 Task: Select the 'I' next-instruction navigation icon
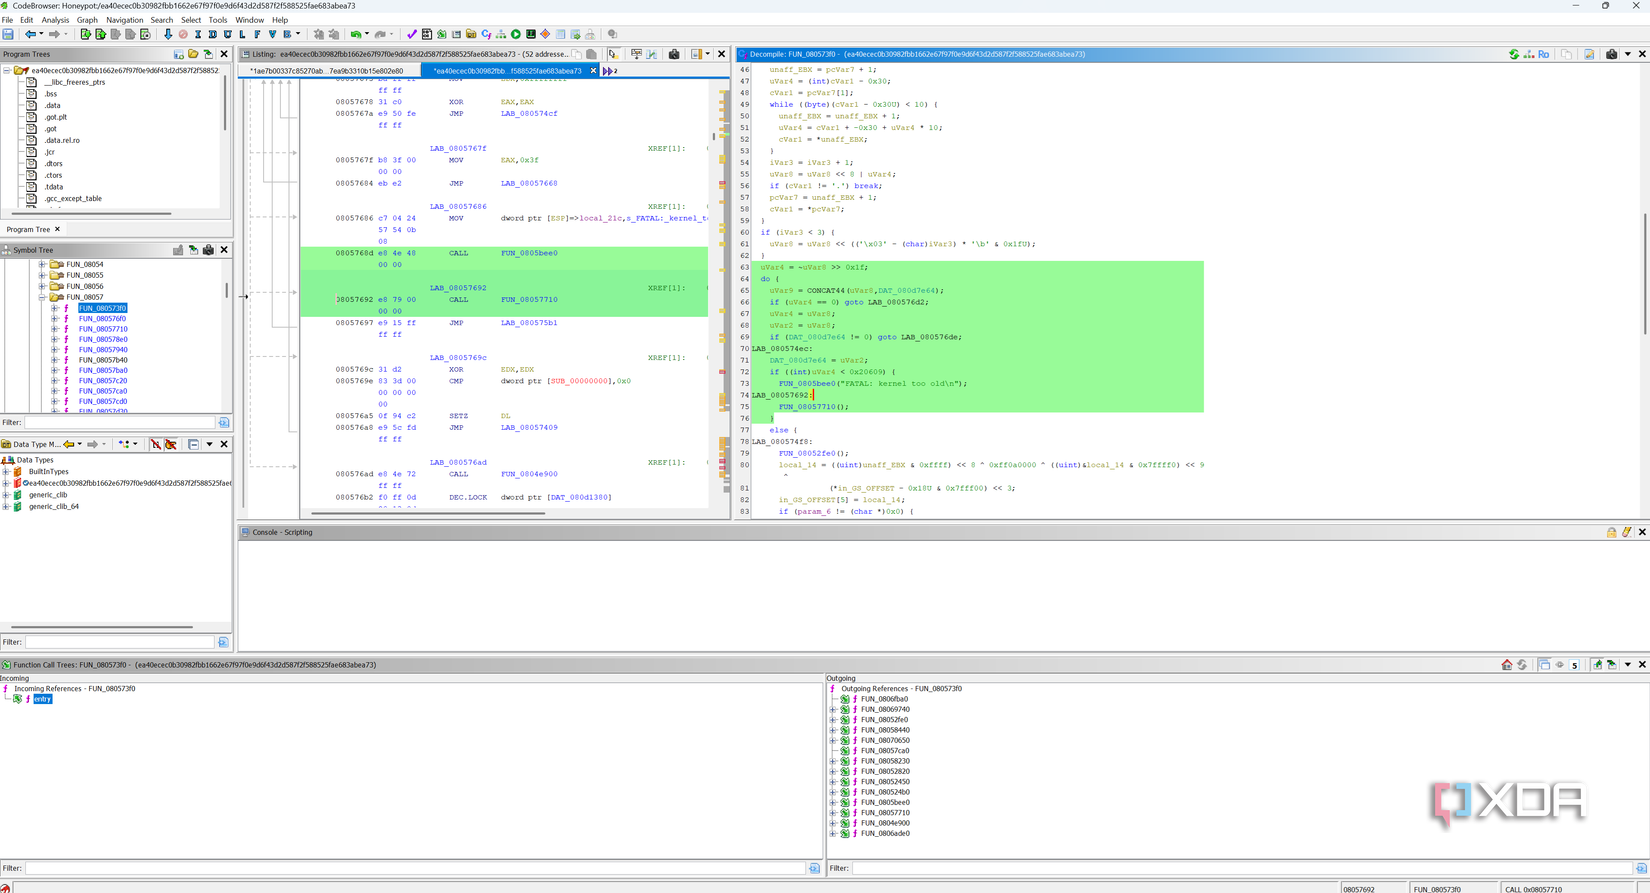point(198,34)
